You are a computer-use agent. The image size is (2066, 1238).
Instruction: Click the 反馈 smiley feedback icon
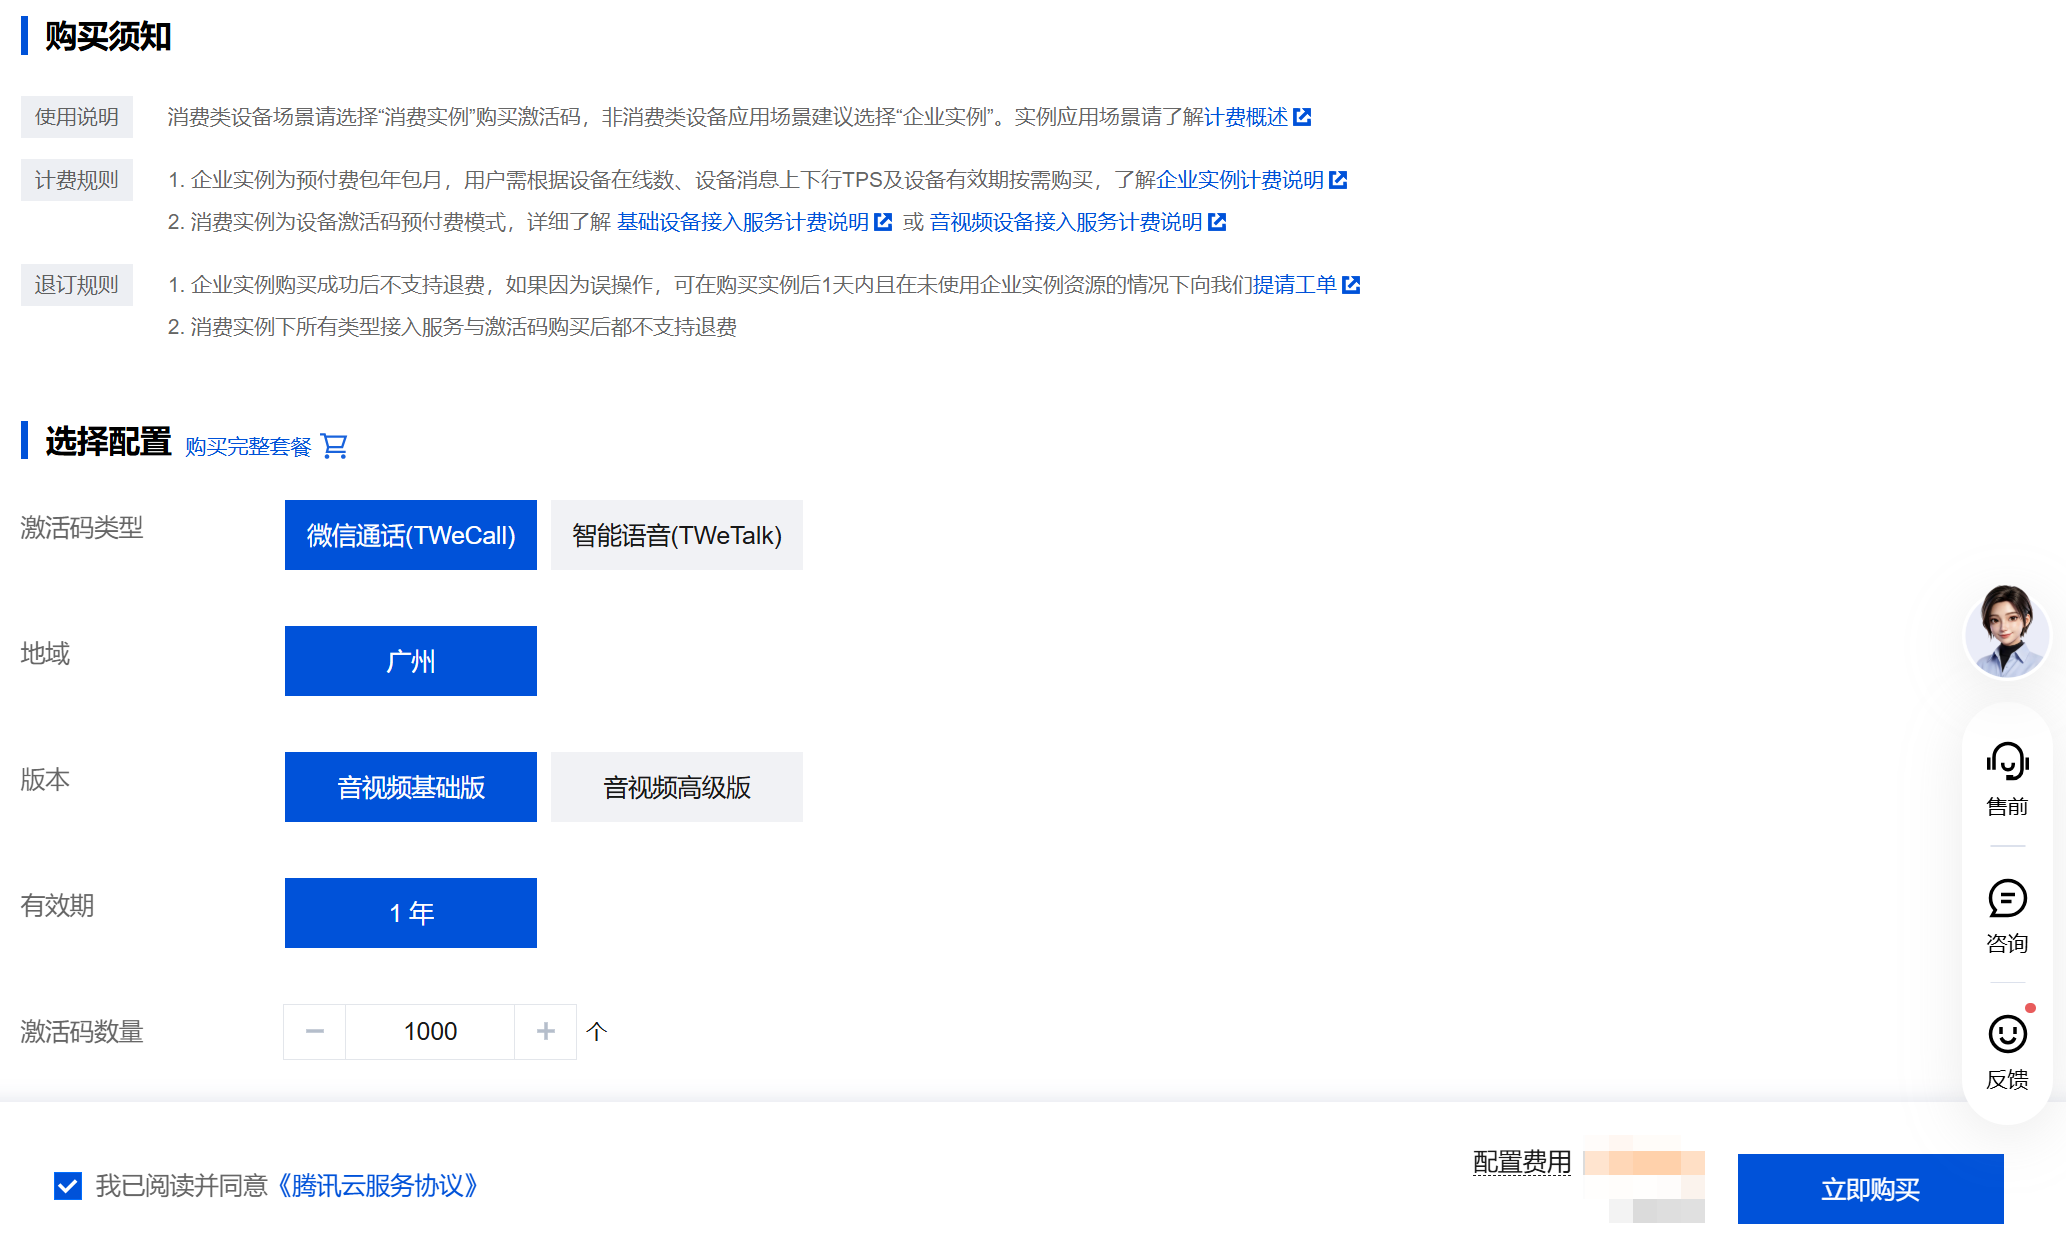(x=2007, y=1034)
